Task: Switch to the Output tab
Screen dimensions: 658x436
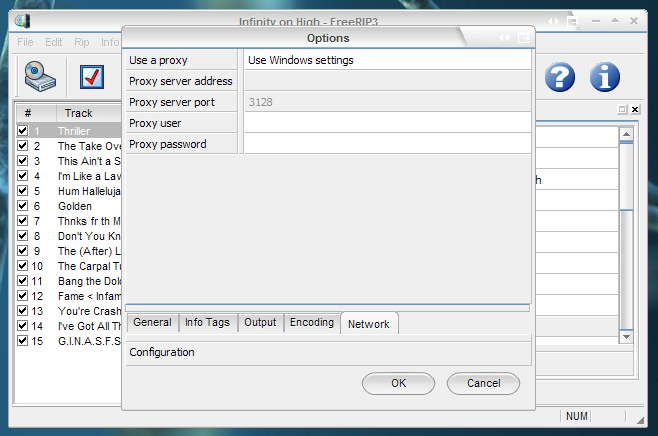Action: click(x=260, y=322)
